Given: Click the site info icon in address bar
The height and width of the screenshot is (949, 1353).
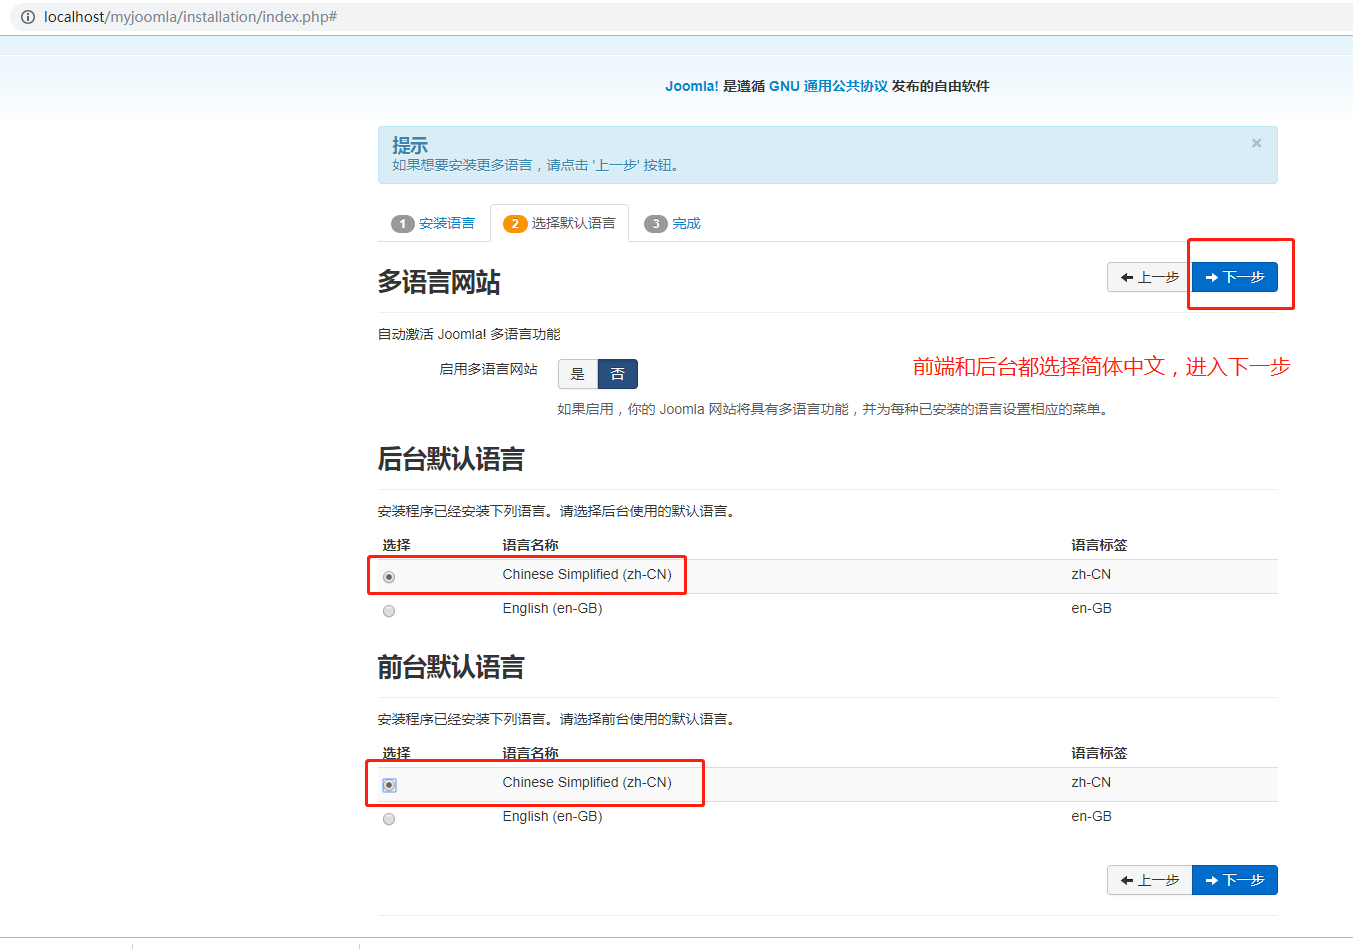Looking at the screenshot, I should tap(27, 17).
